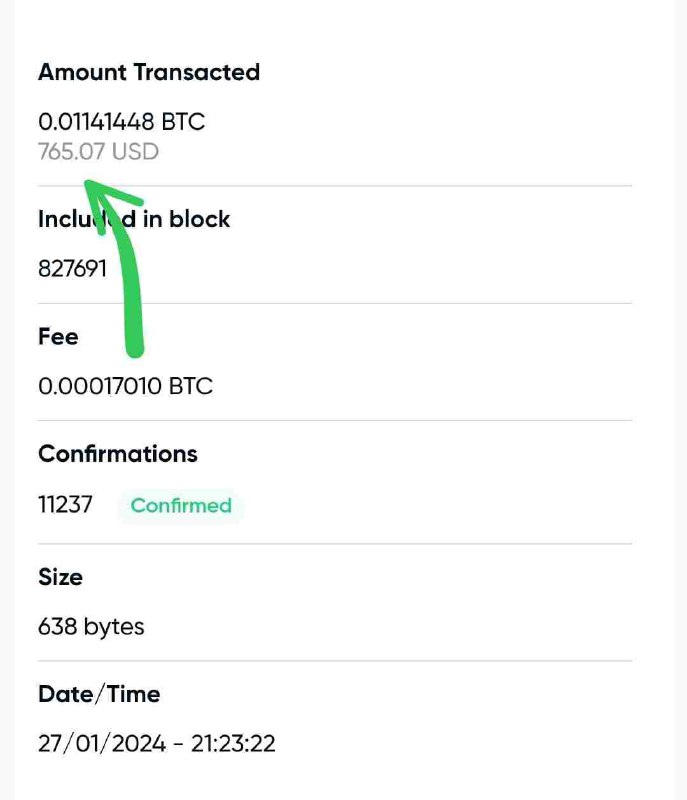Select the 11237 confirmations count
The width and height of the screenshot is (687, 800).
point(65,505)
